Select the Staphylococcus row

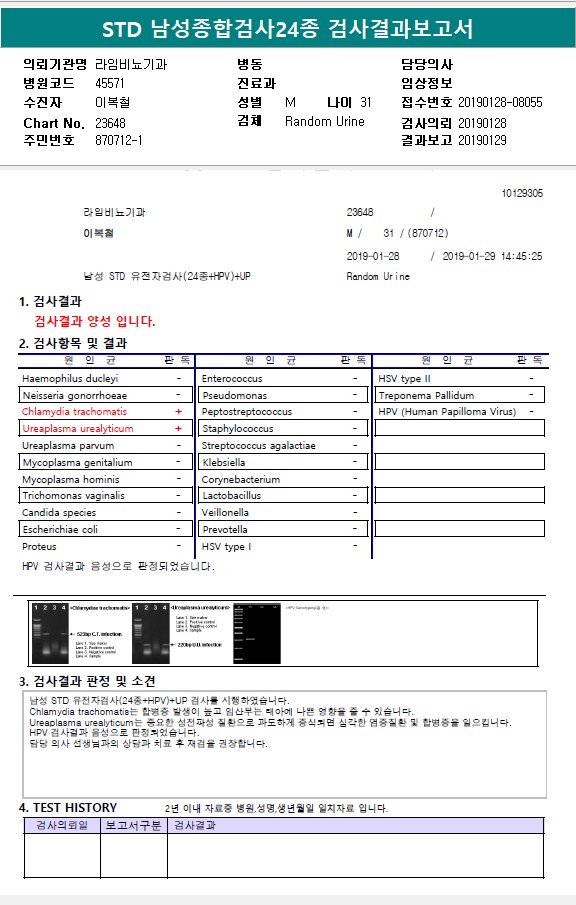coord(283,428)
